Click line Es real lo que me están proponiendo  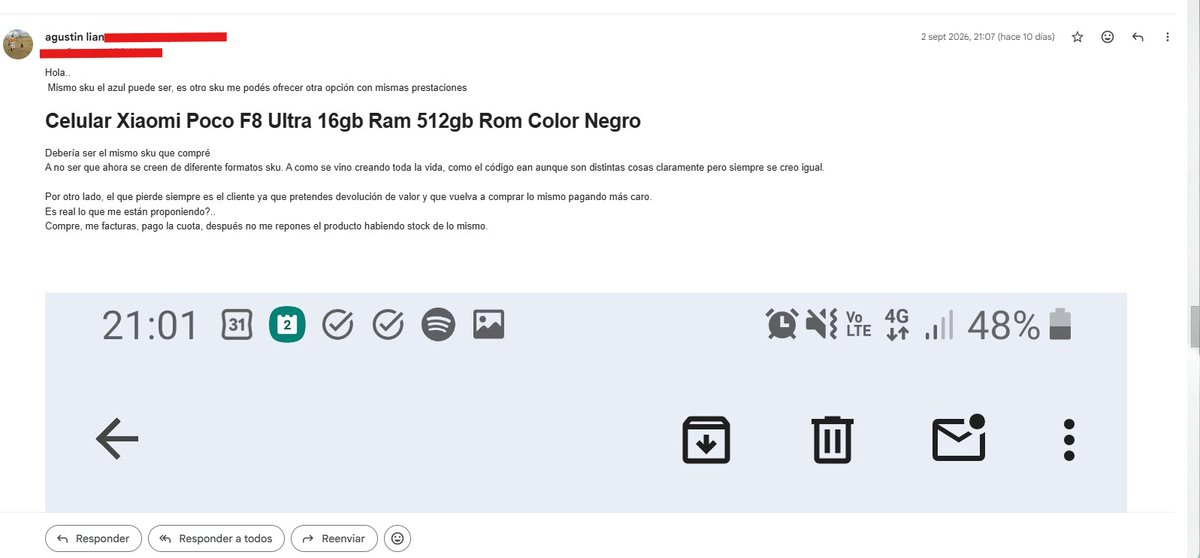pyautogui.click(x=130, y=212)
